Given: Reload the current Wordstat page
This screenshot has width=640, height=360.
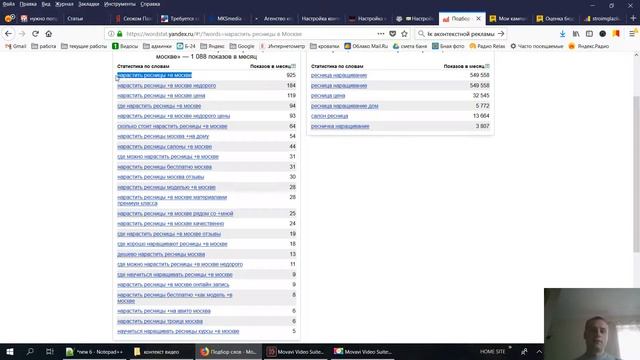Looking at the screenshot, I should click(36, 34).
